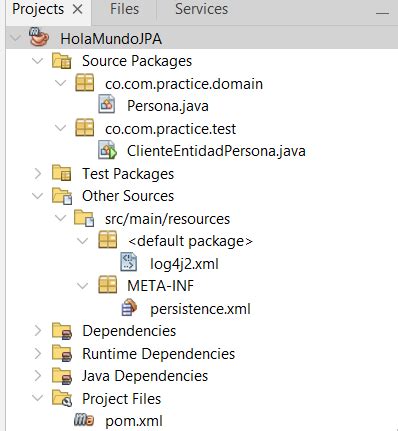The width and height of the screenshot is (398, 431).
Task: Click the Test Packages folder icon
Action: [x=62, y=173]
